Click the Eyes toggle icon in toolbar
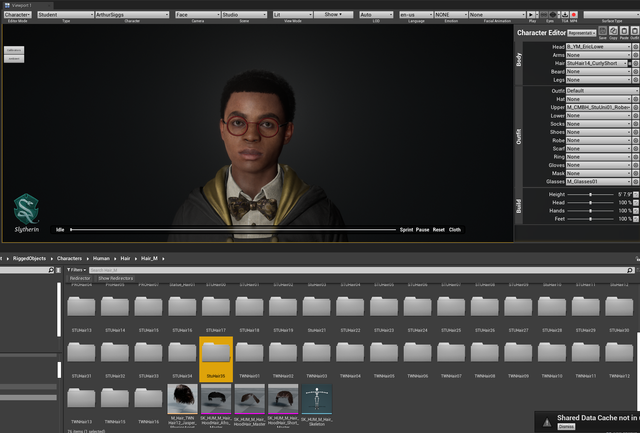Image resolution: width=640 pixels, height=433 pixels. pyautogui.click(x=553, y=15)
